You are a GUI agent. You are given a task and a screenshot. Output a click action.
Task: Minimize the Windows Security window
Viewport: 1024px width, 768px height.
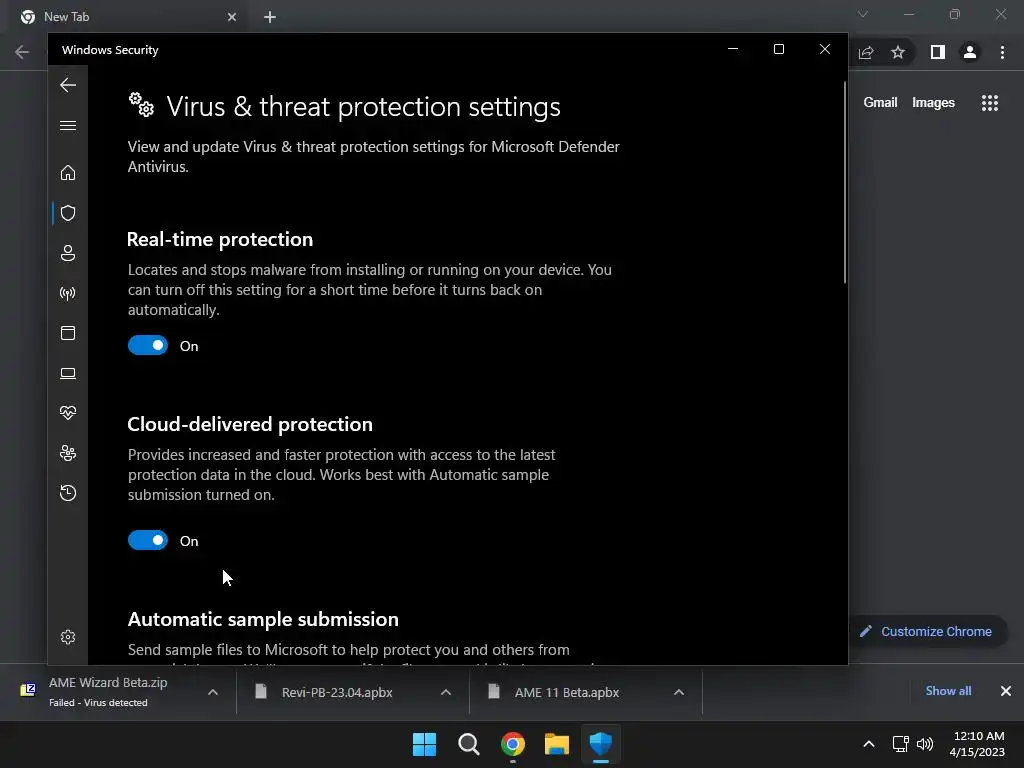tap(733, 50)
